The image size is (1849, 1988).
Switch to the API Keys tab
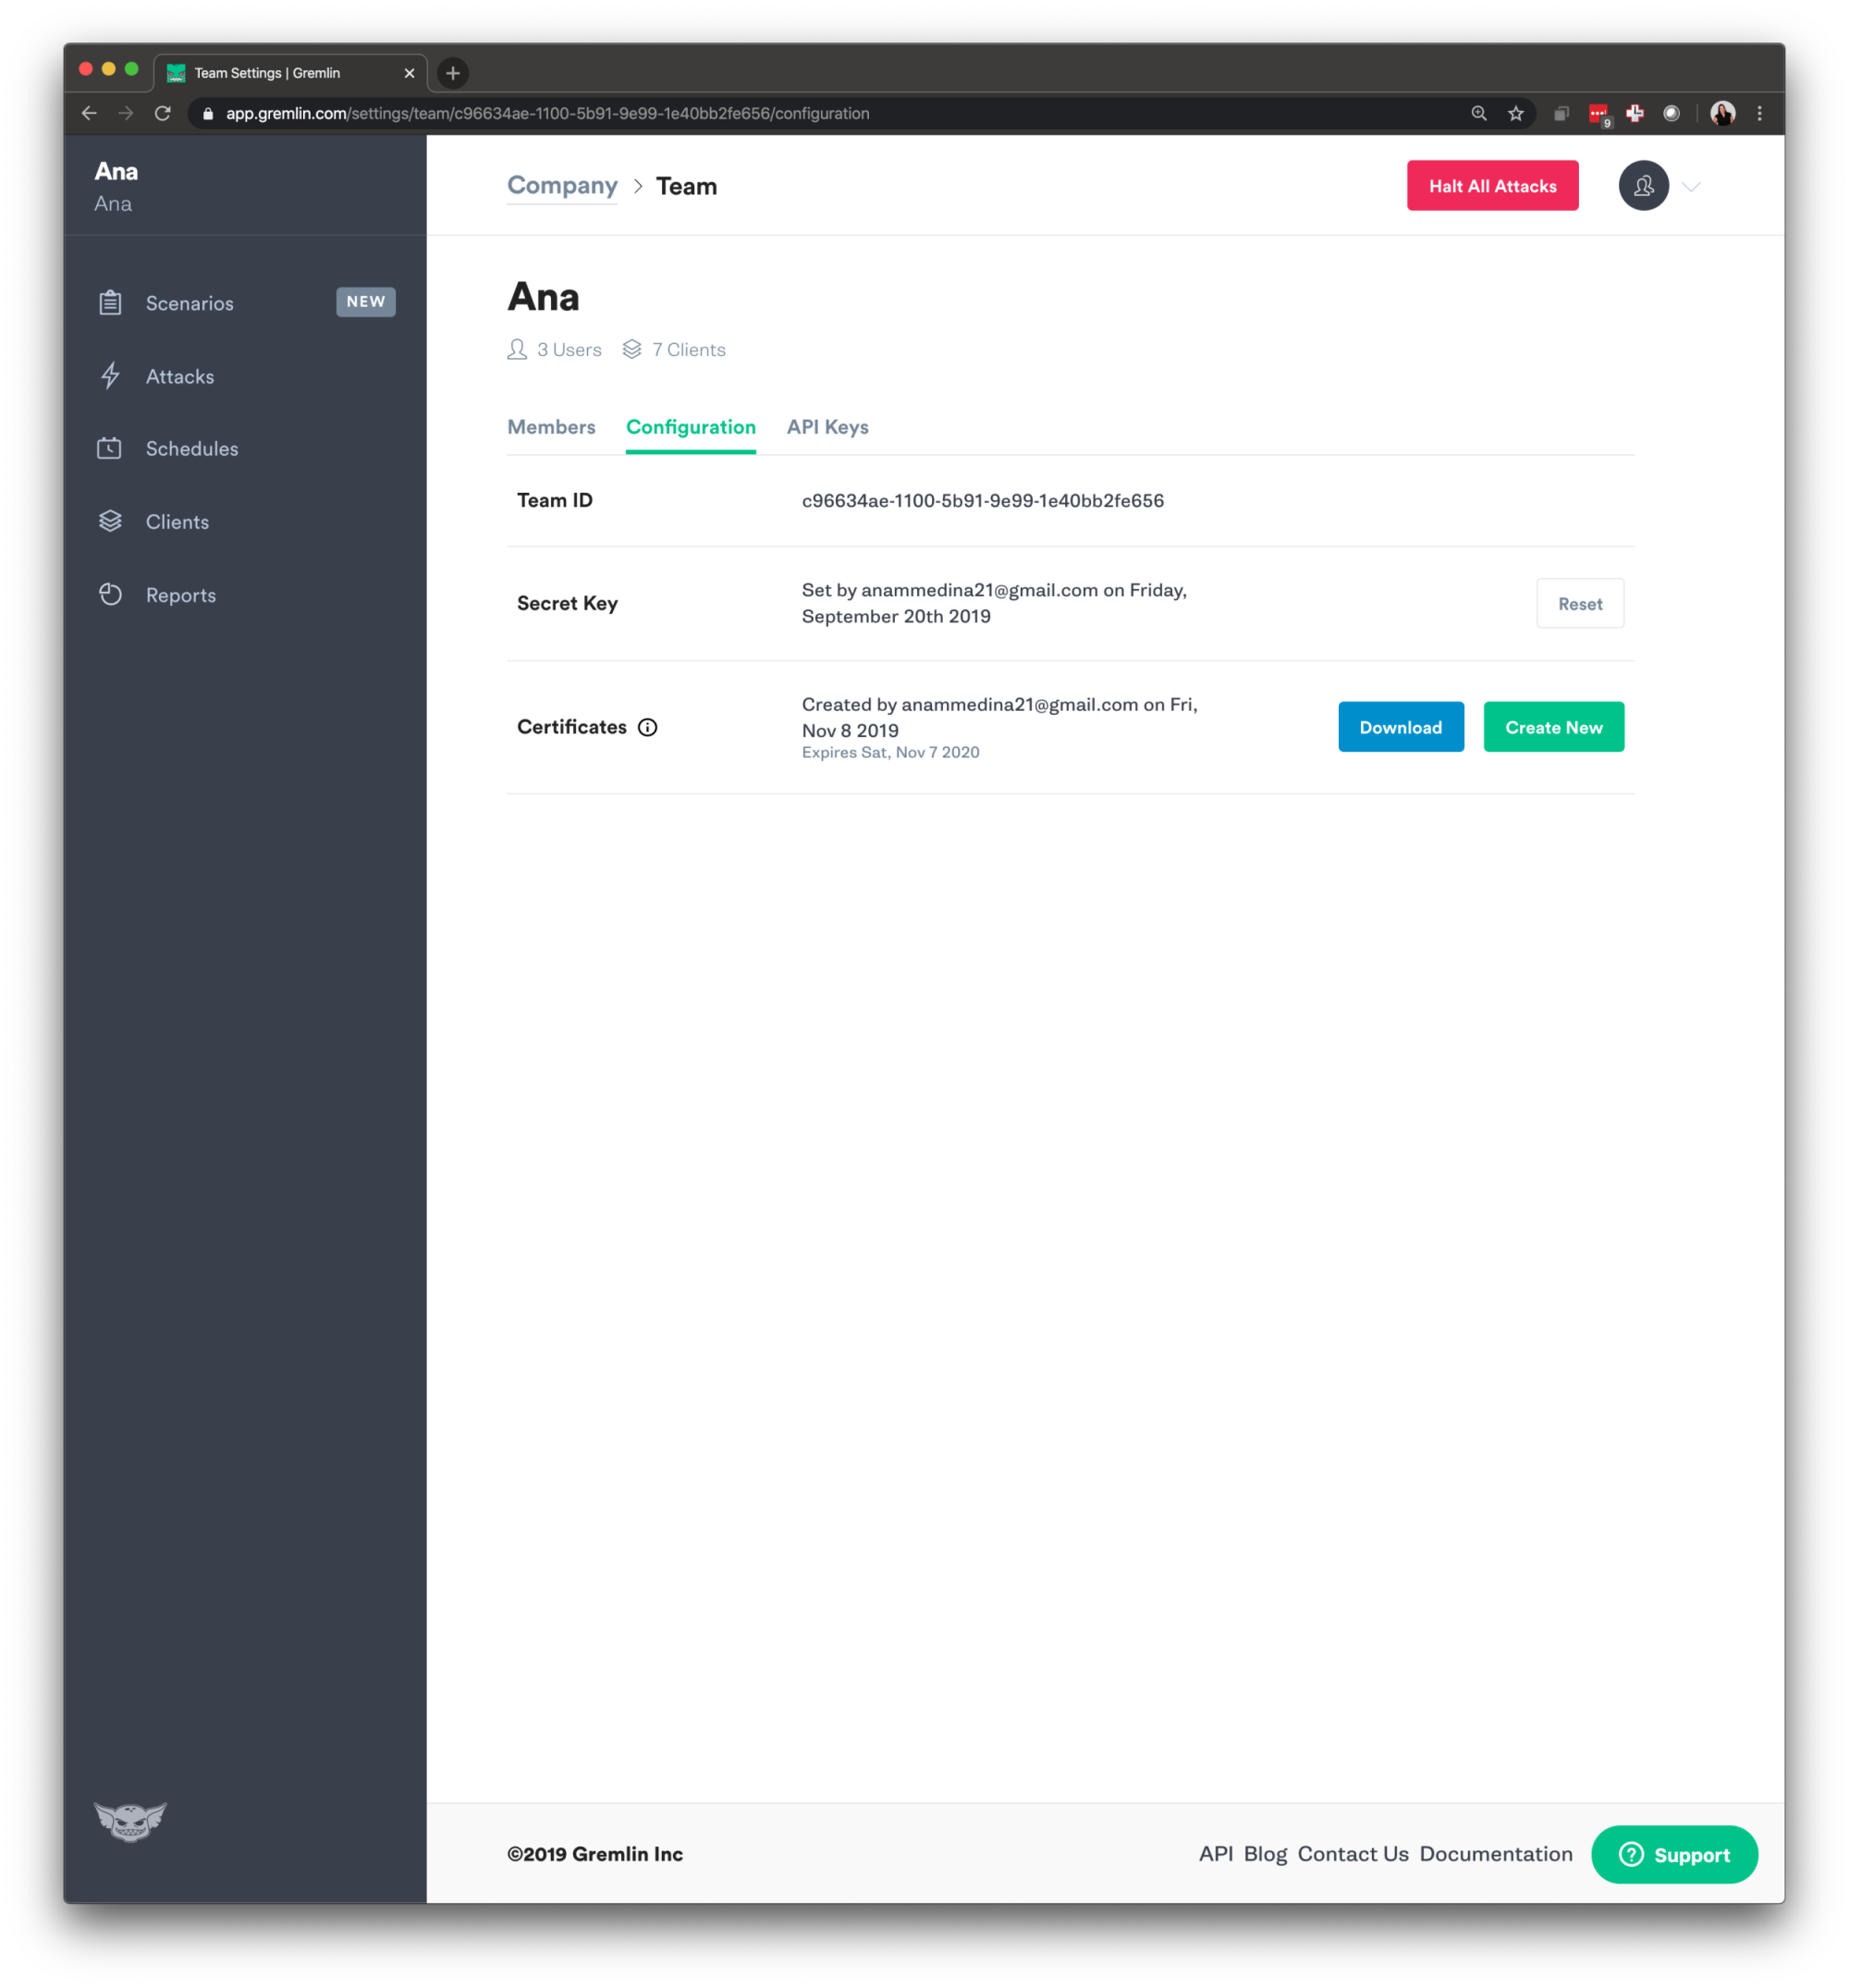click(x=828, y=427)
